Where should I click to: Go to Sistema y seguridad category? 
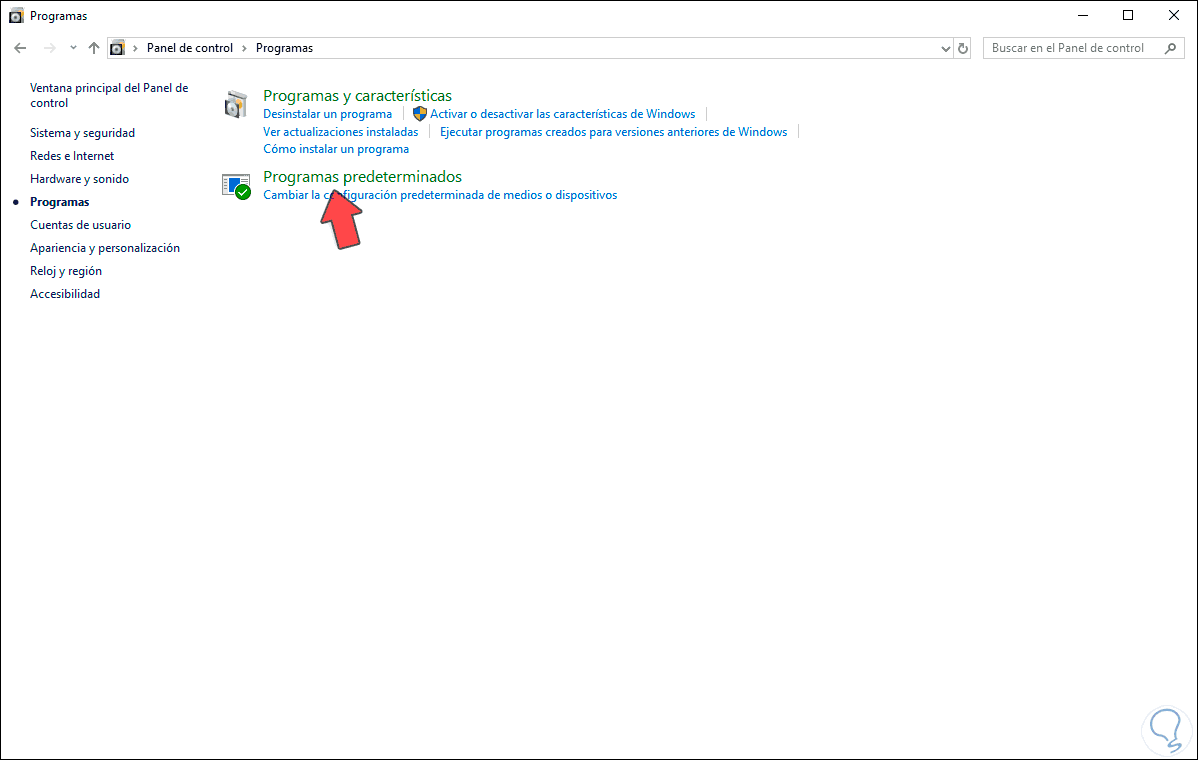83,133
